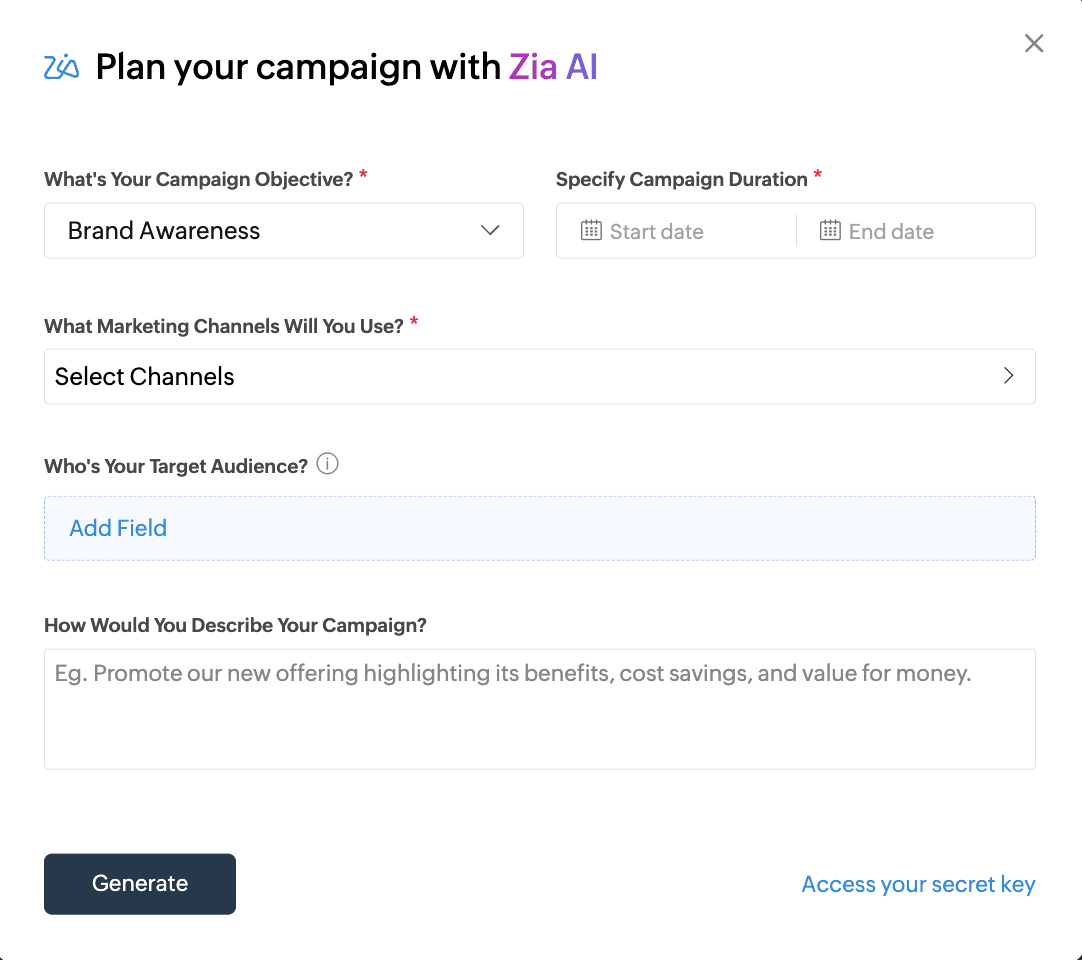Click the "Specify Campaign Duration" label
The image size is (1082, 960).
pos(681,180)
